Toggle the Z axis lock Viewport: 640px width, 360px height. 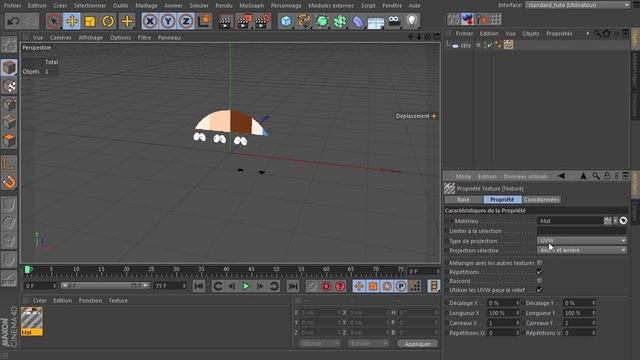coord(186,21)
